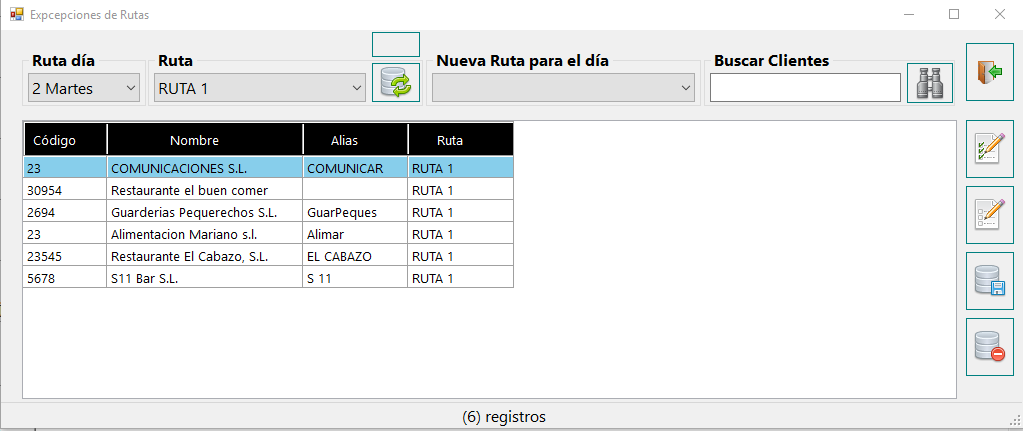The height and width of the screenshot is (431, 1023).
Task: Maximize the Expcepciones de Rutas window
Action: (x=954, y=14)
